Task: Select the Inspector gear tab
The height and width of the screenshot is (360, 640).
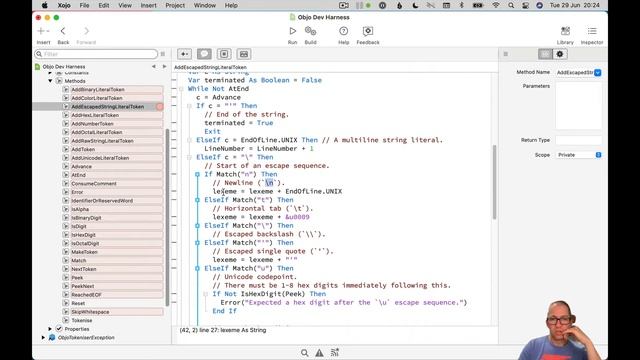Action: 560,54
